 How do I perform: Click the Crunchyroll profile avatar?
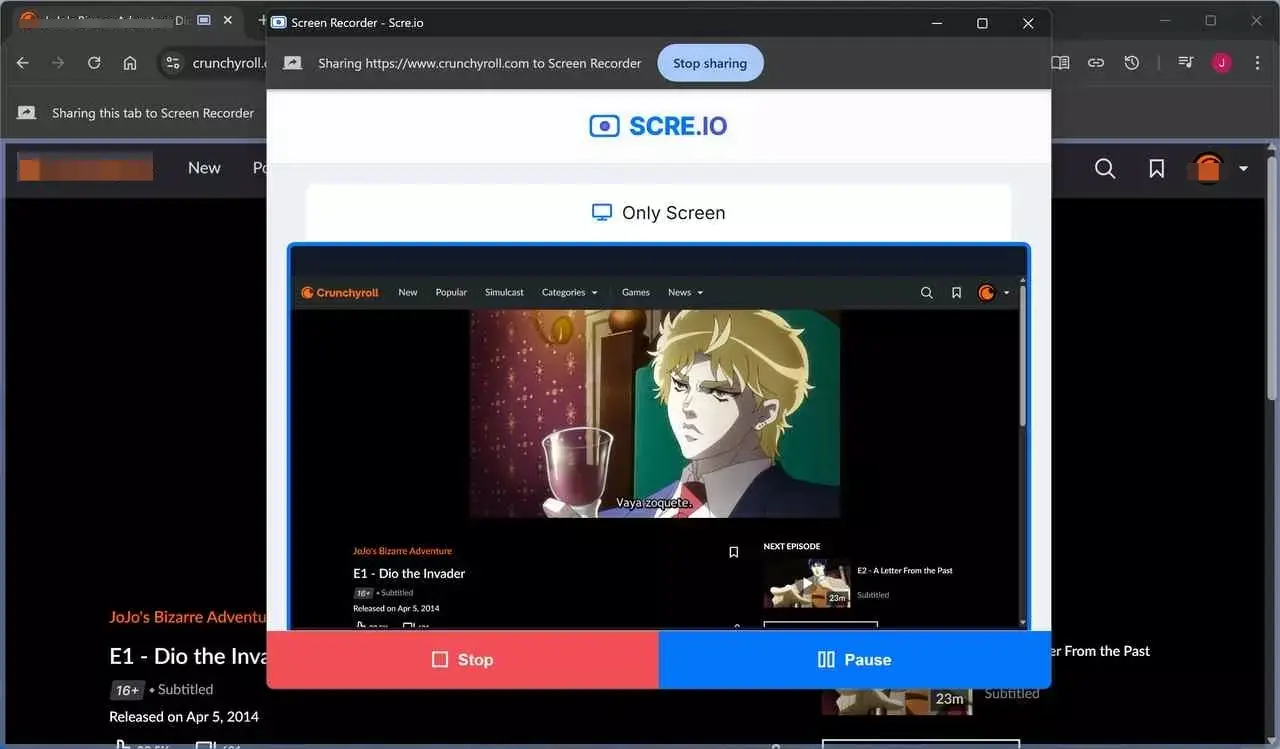tap(1209, 168)
